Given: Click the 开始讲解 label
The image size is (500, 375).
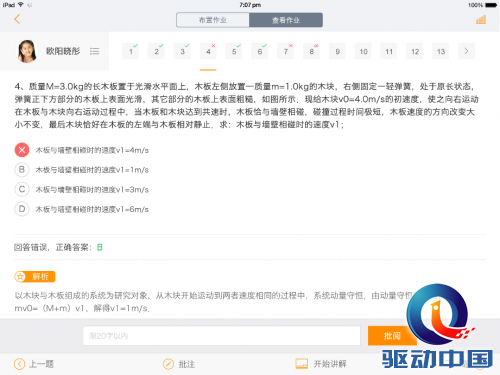Looking at the screenshot, I should pos(330,364).
